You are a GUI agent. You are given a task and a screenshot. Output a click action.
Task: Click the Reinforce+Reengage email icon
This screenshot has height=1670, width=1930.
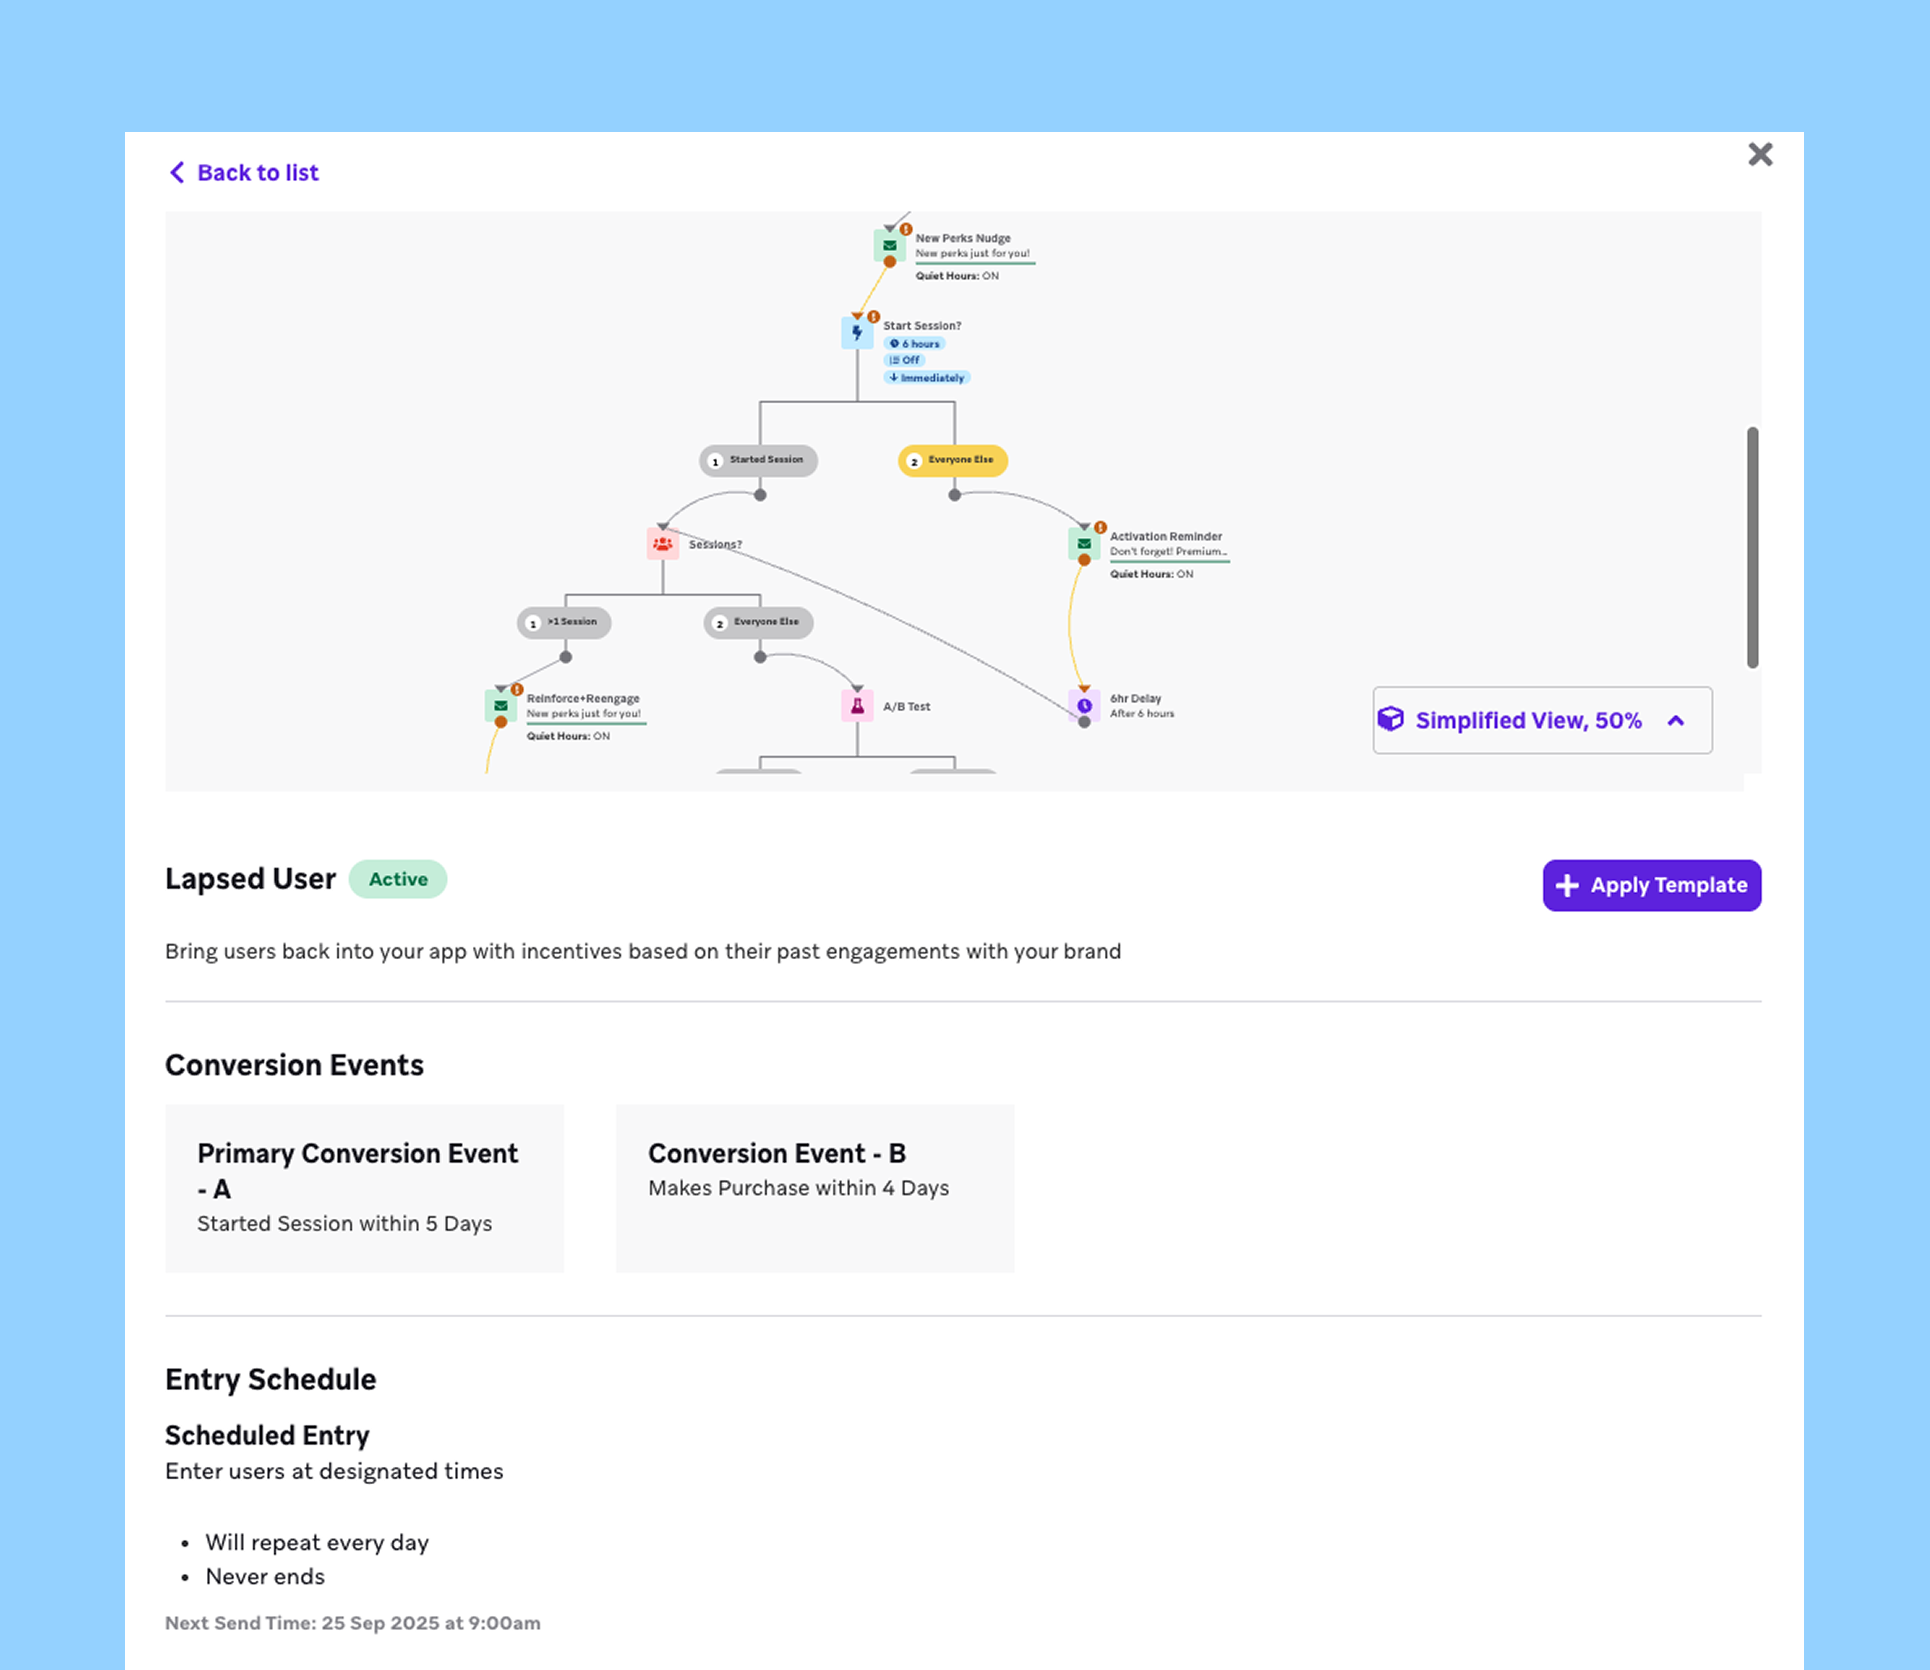[500, 706]
